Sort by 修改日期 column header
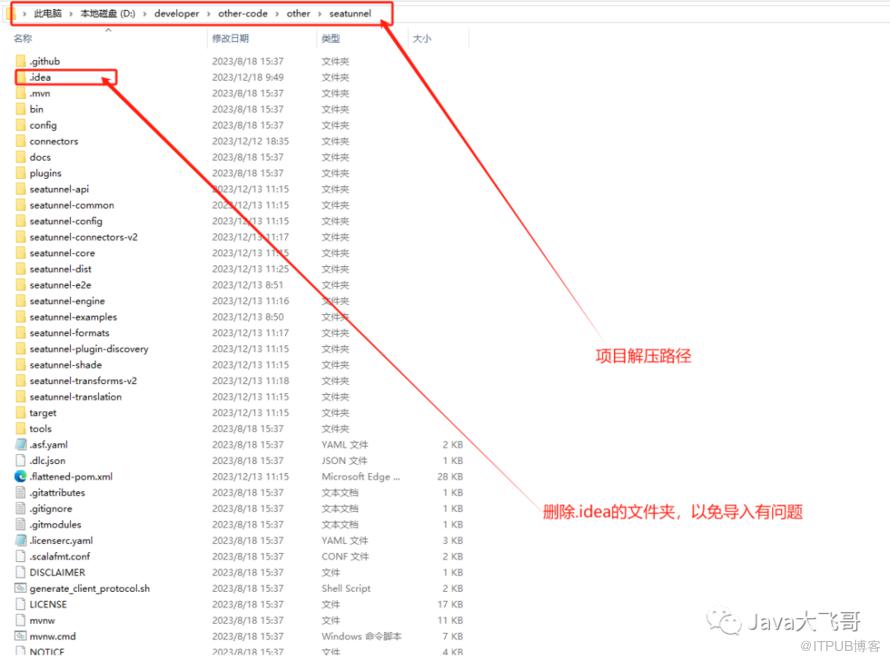Viewport: 890px width, 661px height. click(x=230, y=39)
